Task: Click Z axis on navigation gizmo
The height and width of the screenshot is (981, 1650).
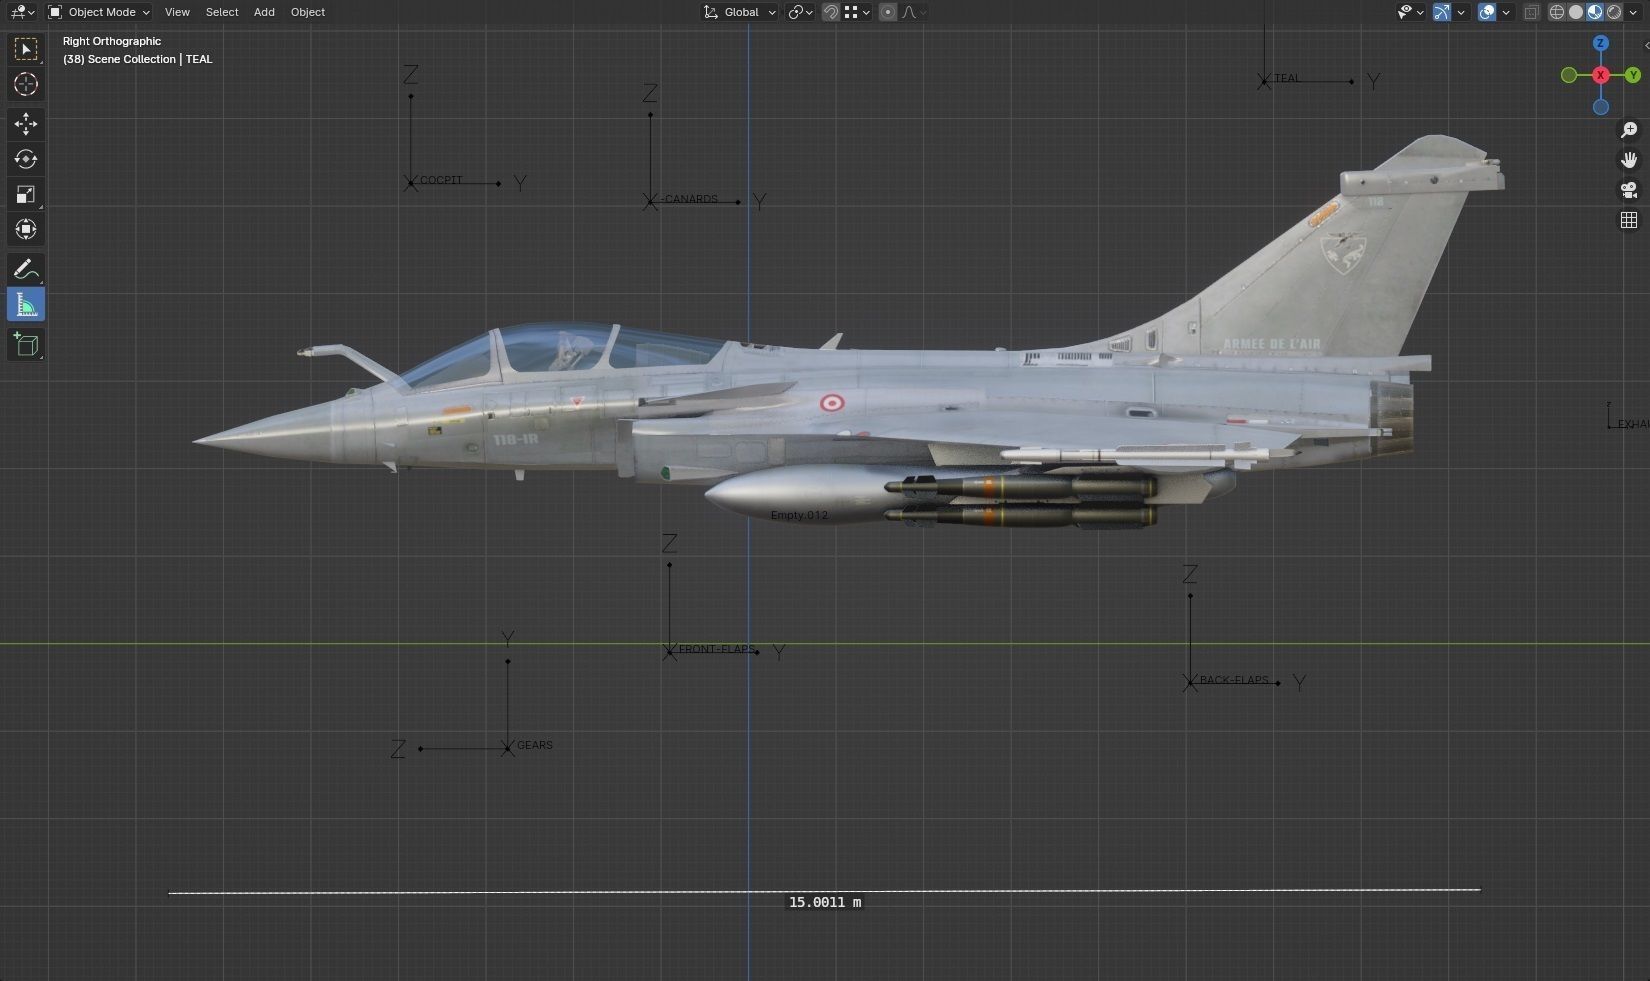Action: click(x=1601, y=43)
